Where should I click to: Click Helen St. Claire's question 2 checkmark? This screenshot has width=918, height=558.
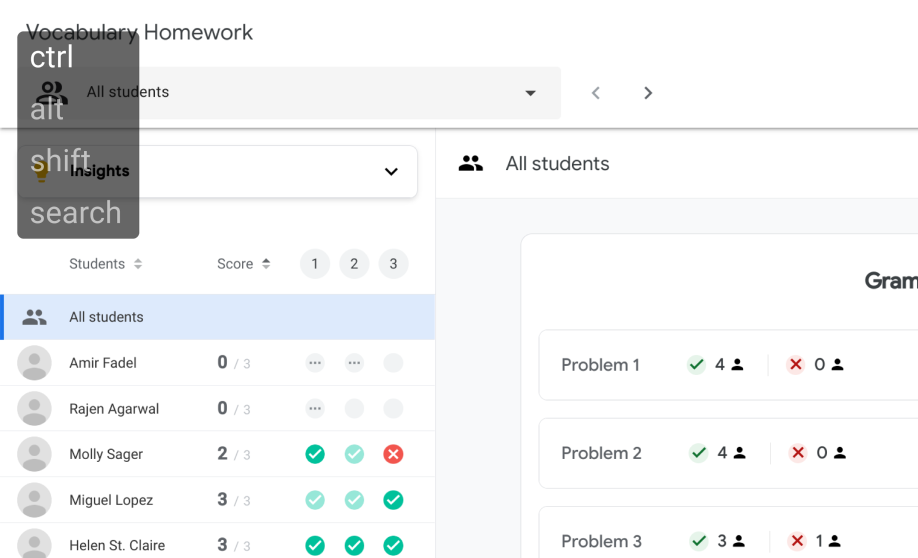pyautogui.click(x=354, y=545)
